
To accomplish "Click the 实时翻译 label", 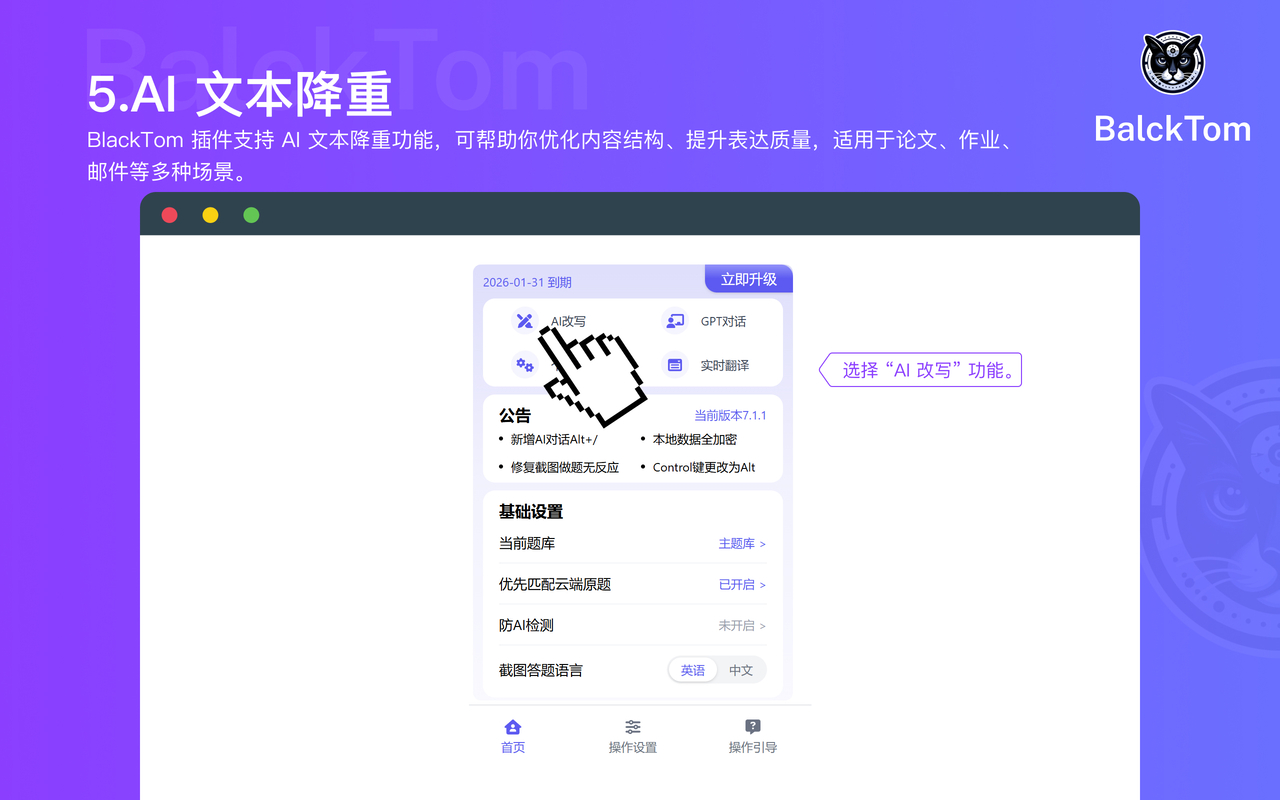I will (x=725, y=365).
